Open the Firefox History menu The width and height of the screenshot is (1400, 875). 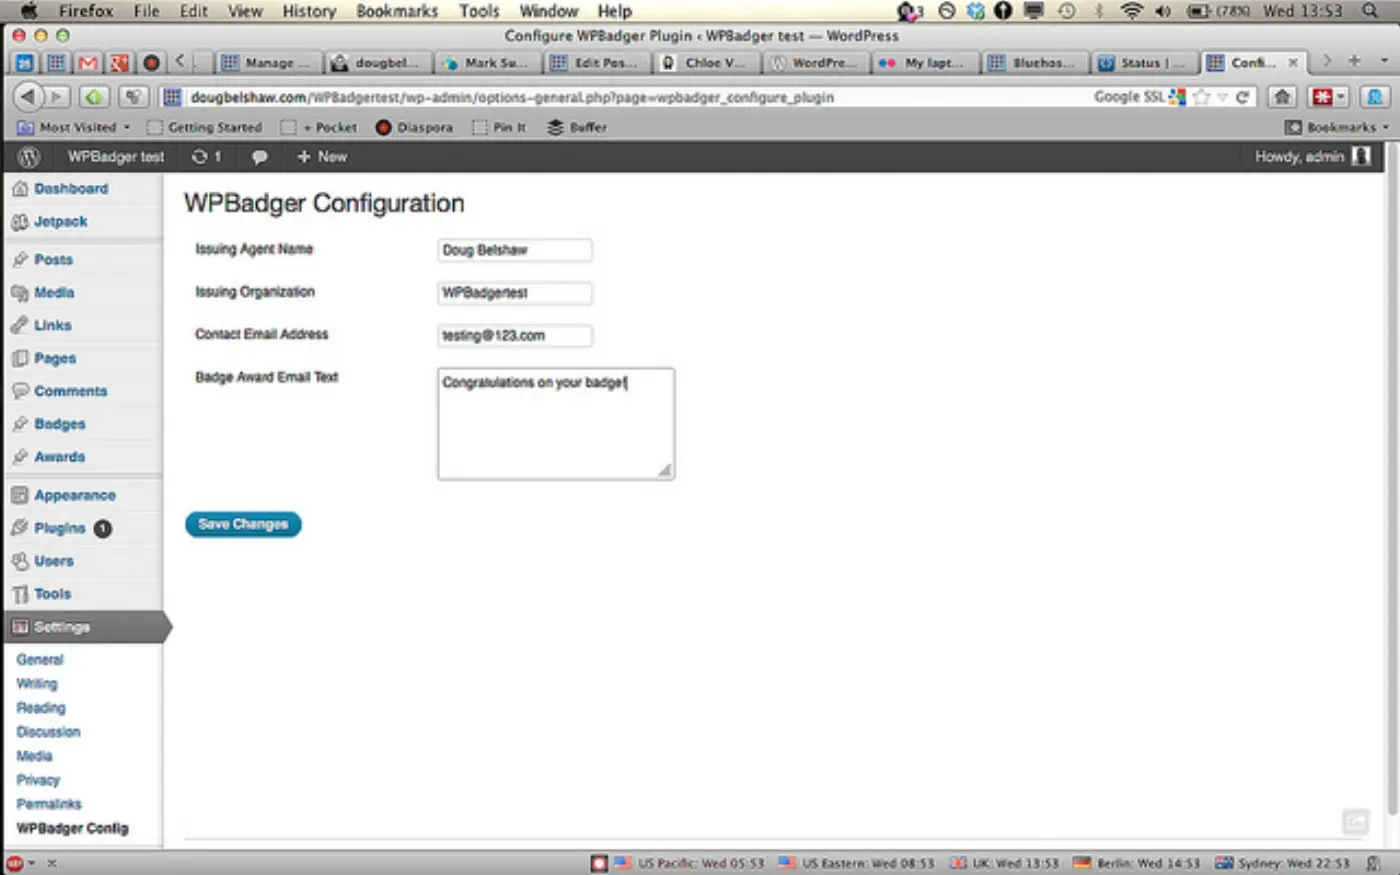coord(309,11)
